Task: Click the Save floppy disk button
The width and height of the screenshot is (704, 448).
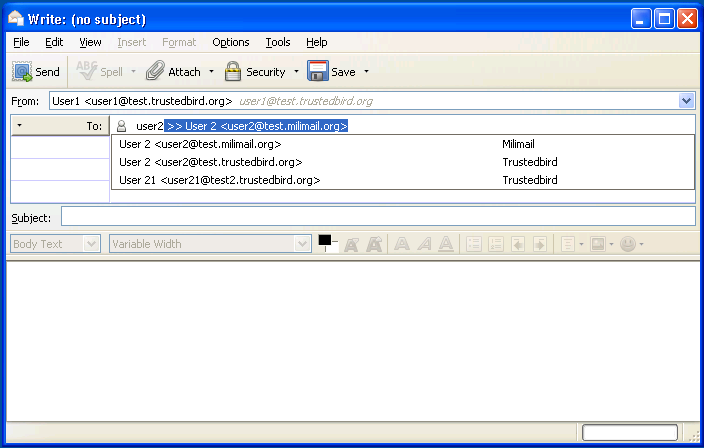Action: click(x=331, y=72)
